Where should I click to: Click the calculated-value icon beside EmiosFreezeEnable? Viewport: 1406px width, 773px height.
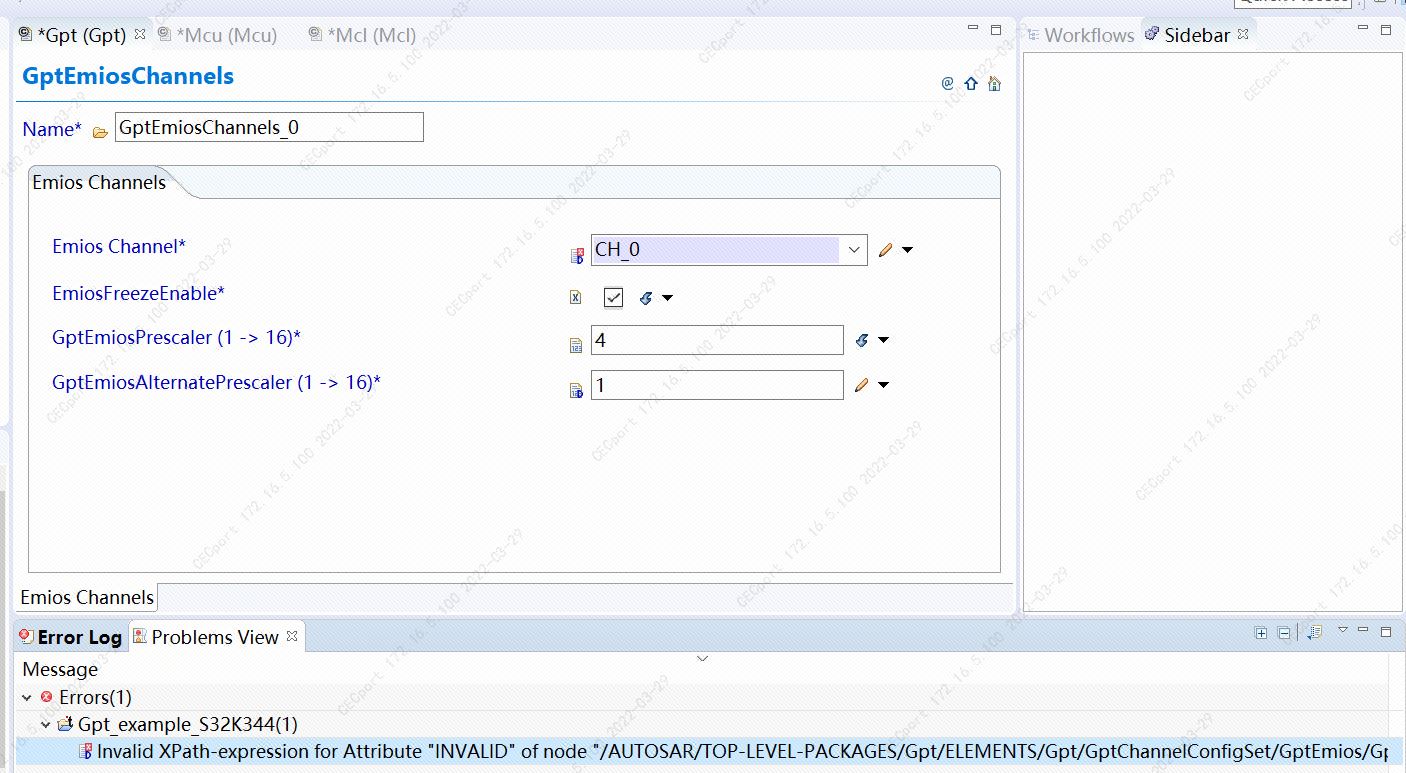pyautogui.click(x=645, y=298)
